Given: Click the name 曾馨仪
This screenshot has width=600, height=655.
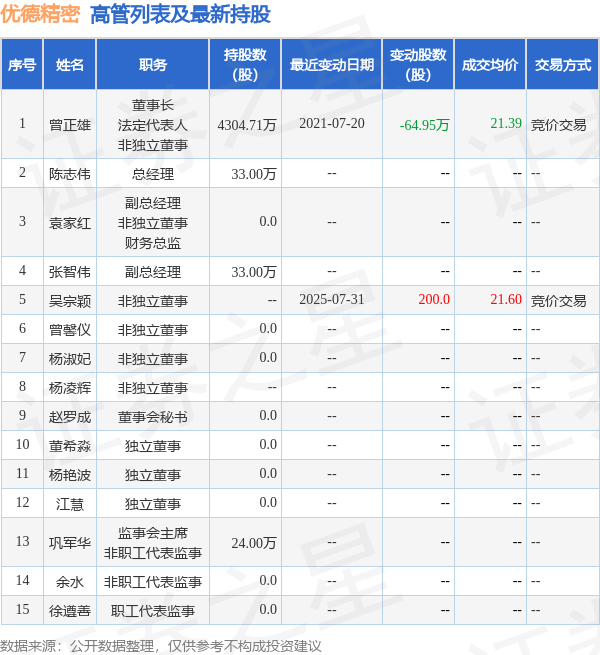Looking at the screenshot, I should pos(70,330).
